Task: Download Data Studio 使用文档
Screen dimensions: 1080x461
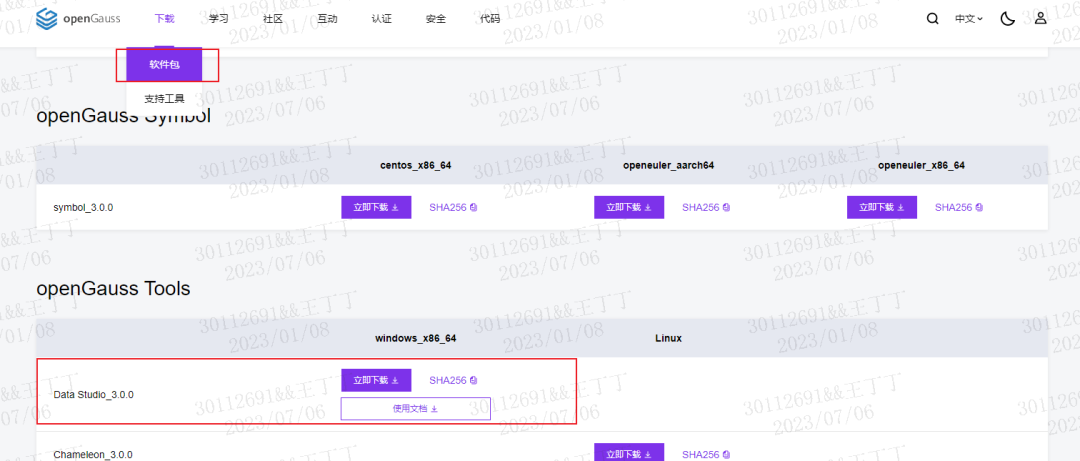Action: (x=415, y=409)
